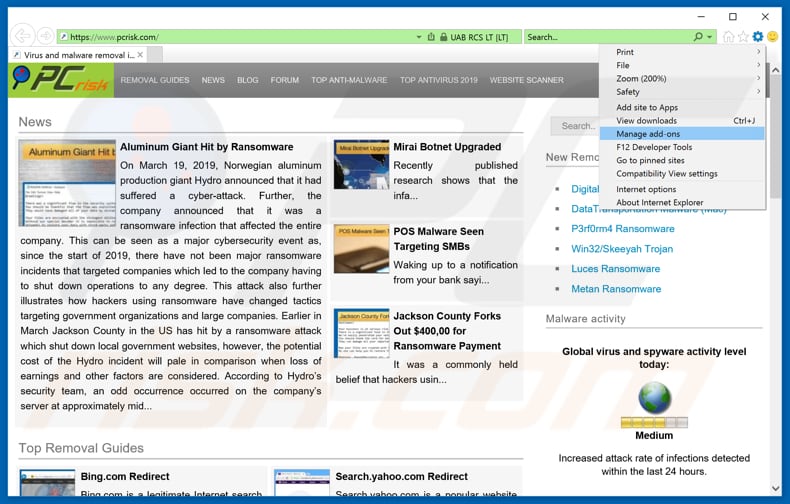Click the refresh/compatibility icon in address bar
The image size is (790, 504).
[x=431, y=37]
